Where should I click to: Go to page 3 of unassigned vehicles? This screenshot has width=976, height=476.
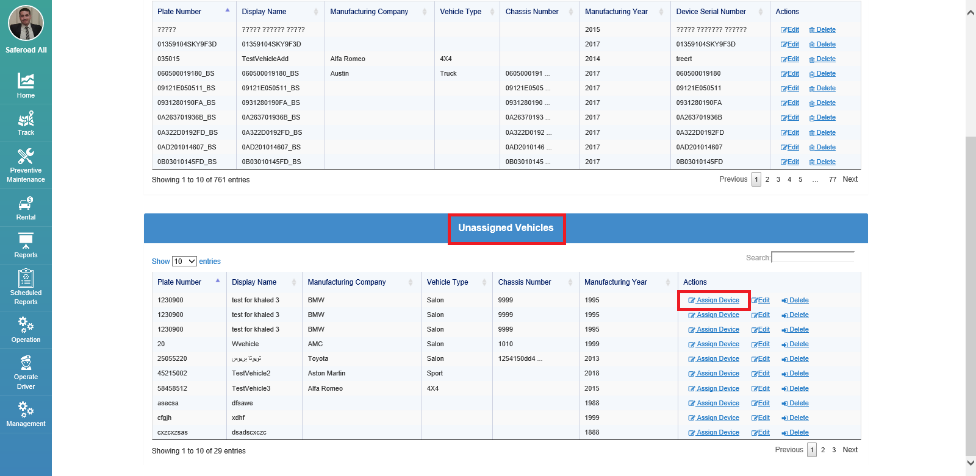click(x=834, y=450)
